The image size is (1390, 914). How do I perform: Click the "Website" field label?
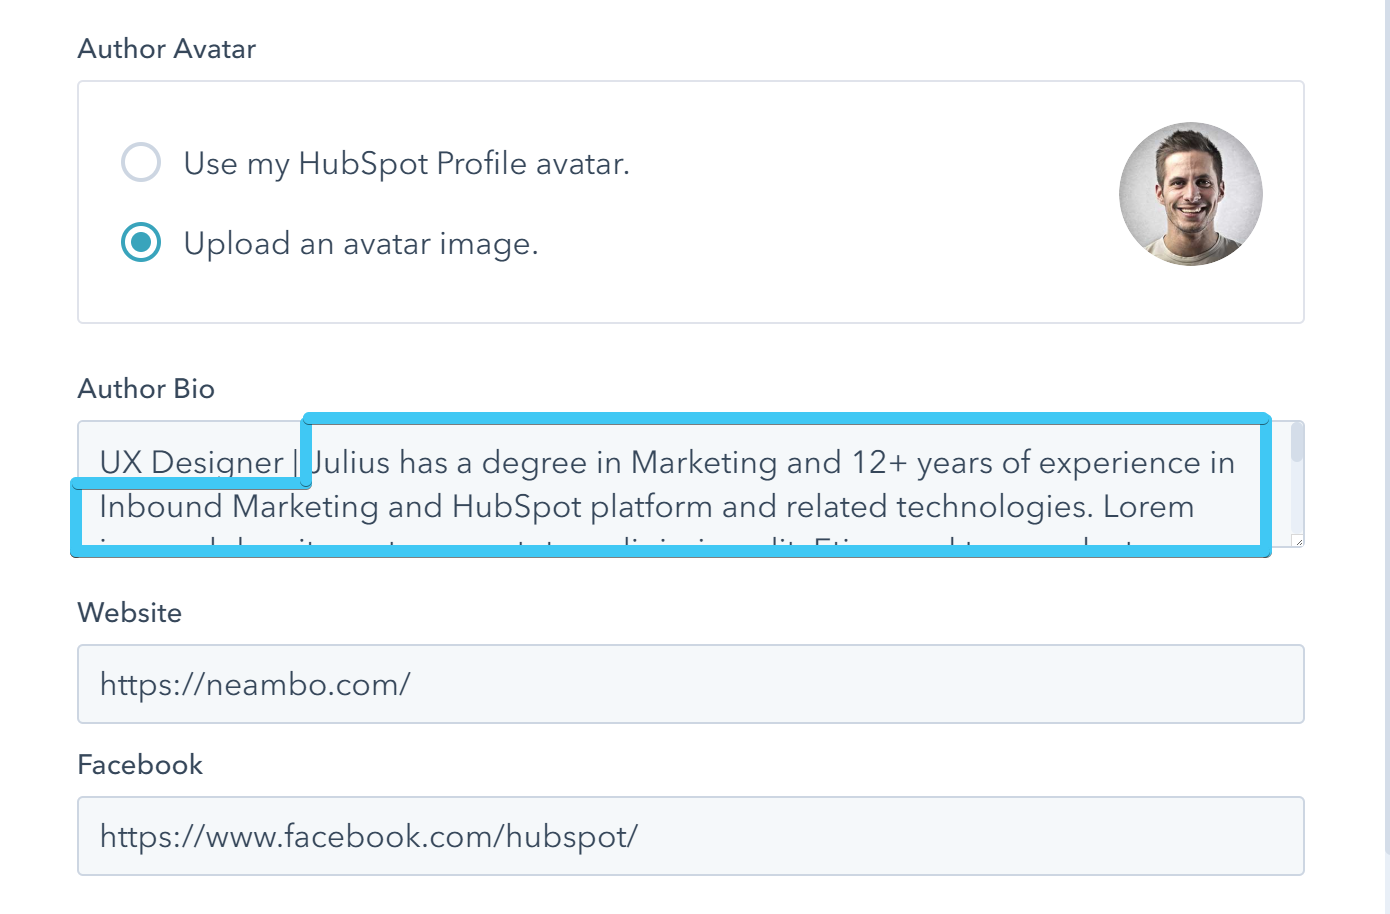click(130, 613)
